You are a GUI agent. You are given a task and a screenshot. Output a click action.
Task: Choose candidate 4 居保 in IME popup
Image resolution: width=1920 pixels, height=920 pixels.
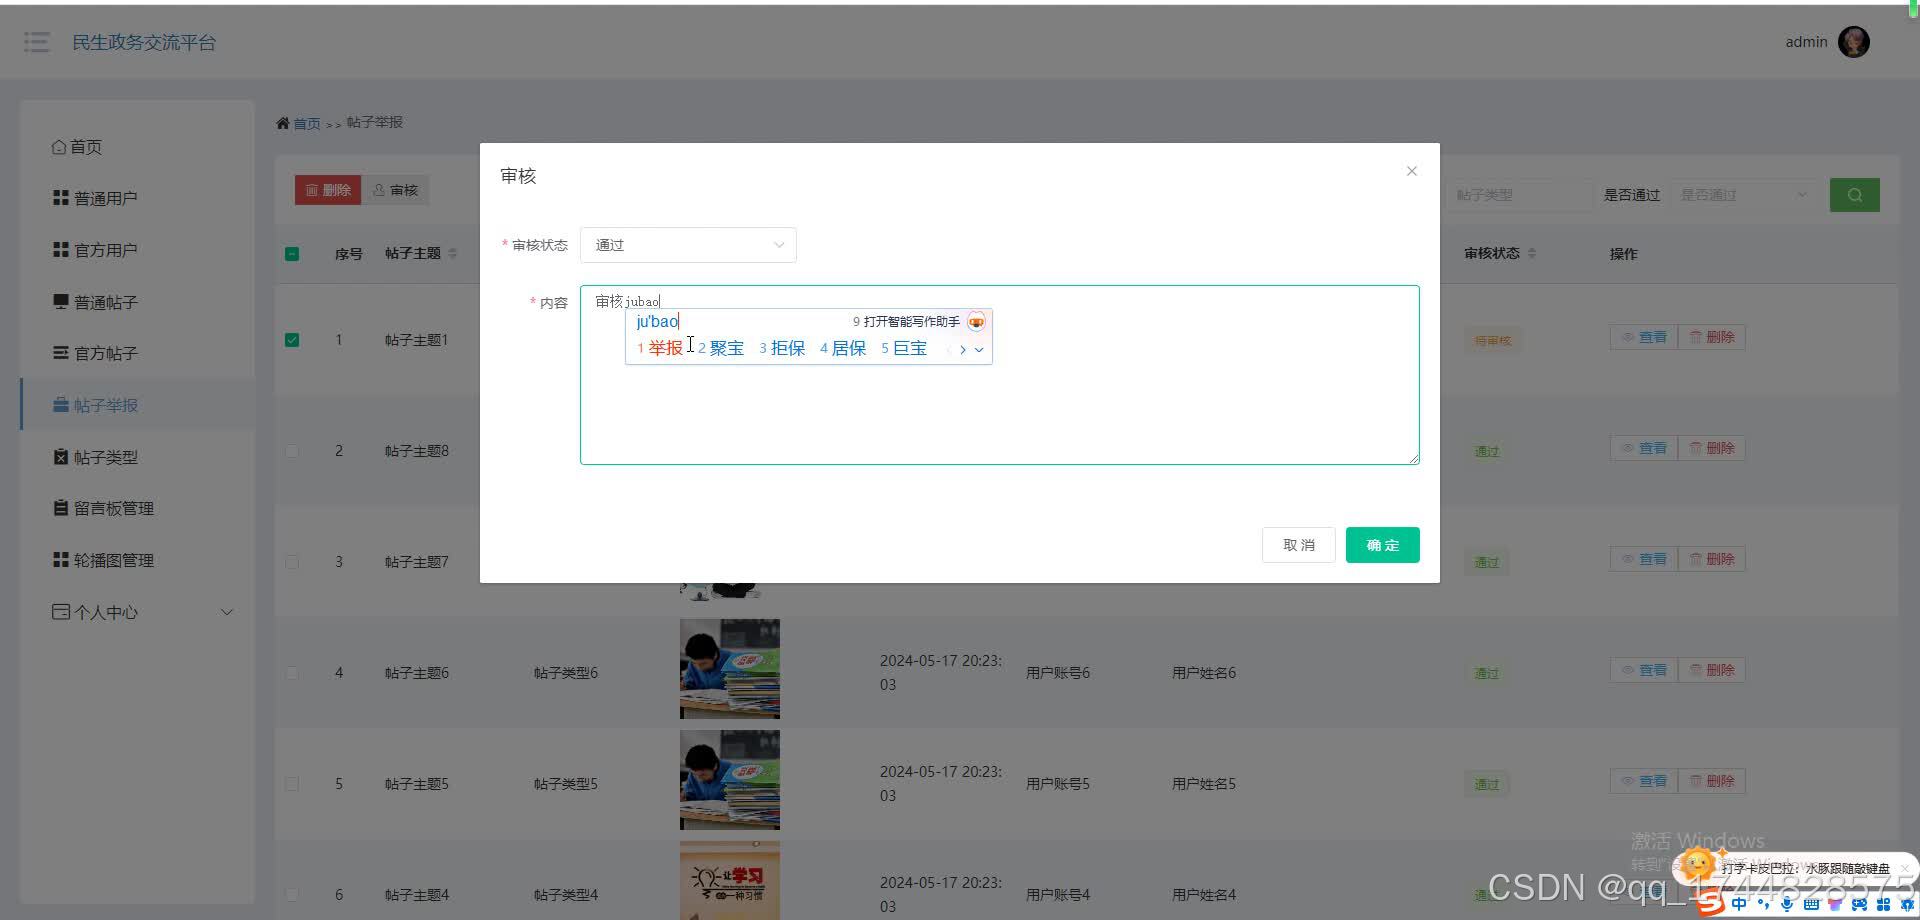843,348
